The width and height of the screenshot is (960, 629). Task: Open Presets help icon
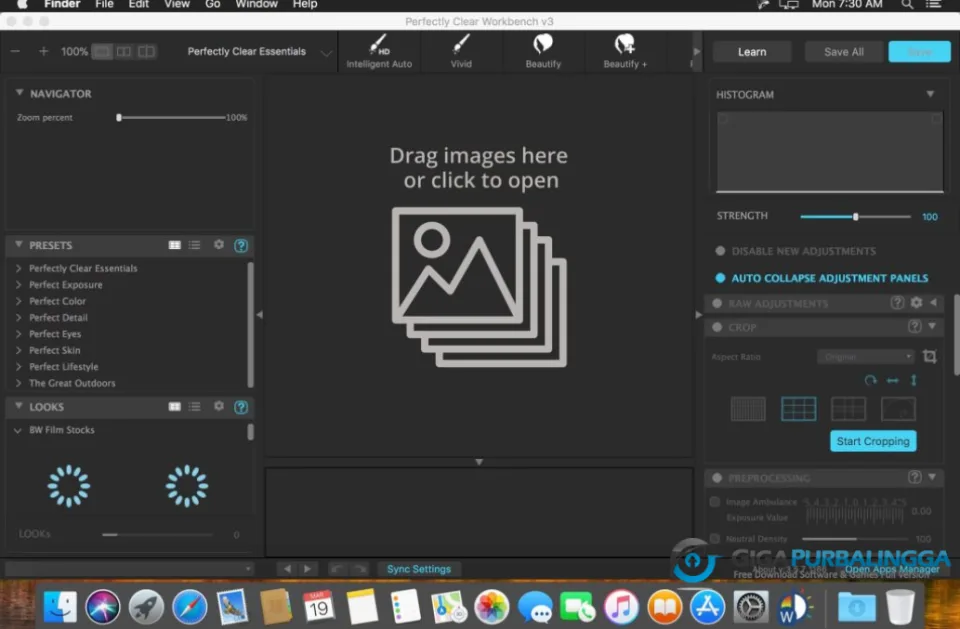tap(241, 246)
